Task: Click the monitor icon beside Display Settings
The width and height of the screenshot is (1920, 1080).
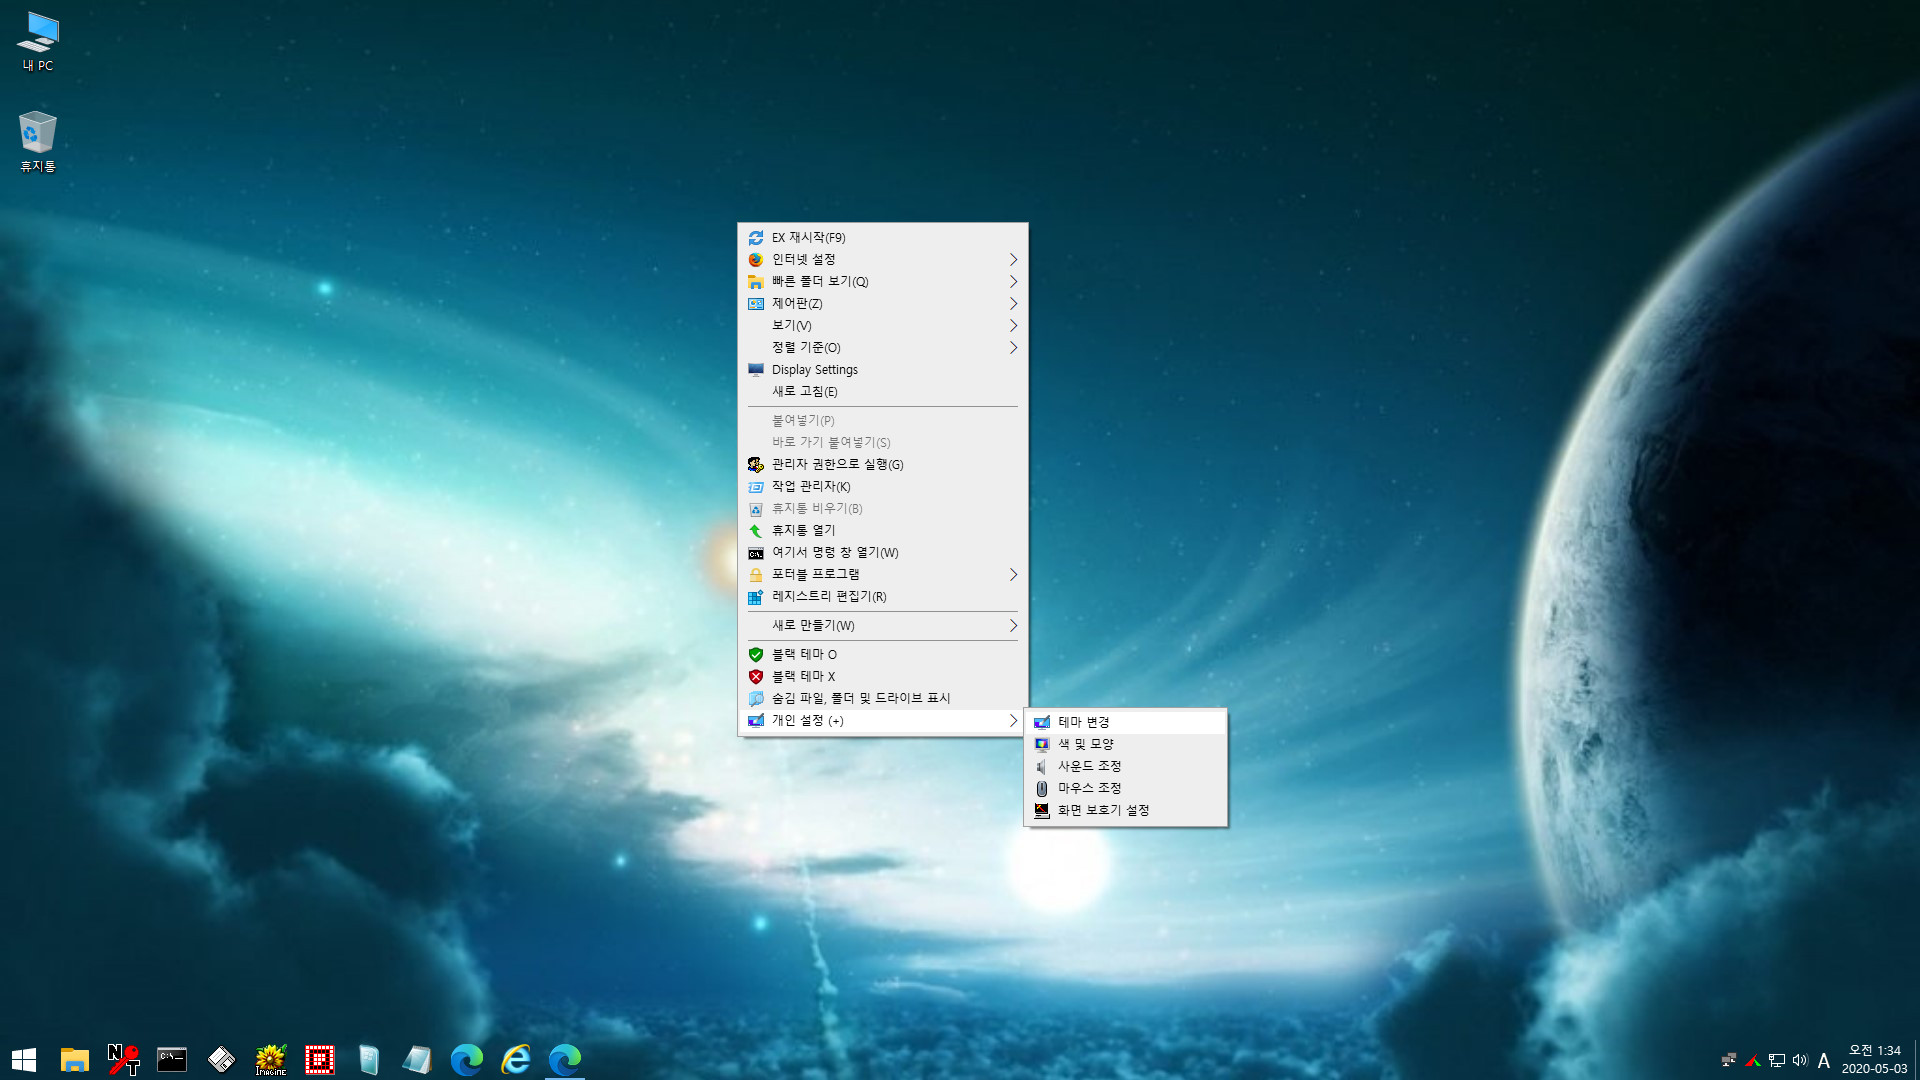Action: pos(756,370)
